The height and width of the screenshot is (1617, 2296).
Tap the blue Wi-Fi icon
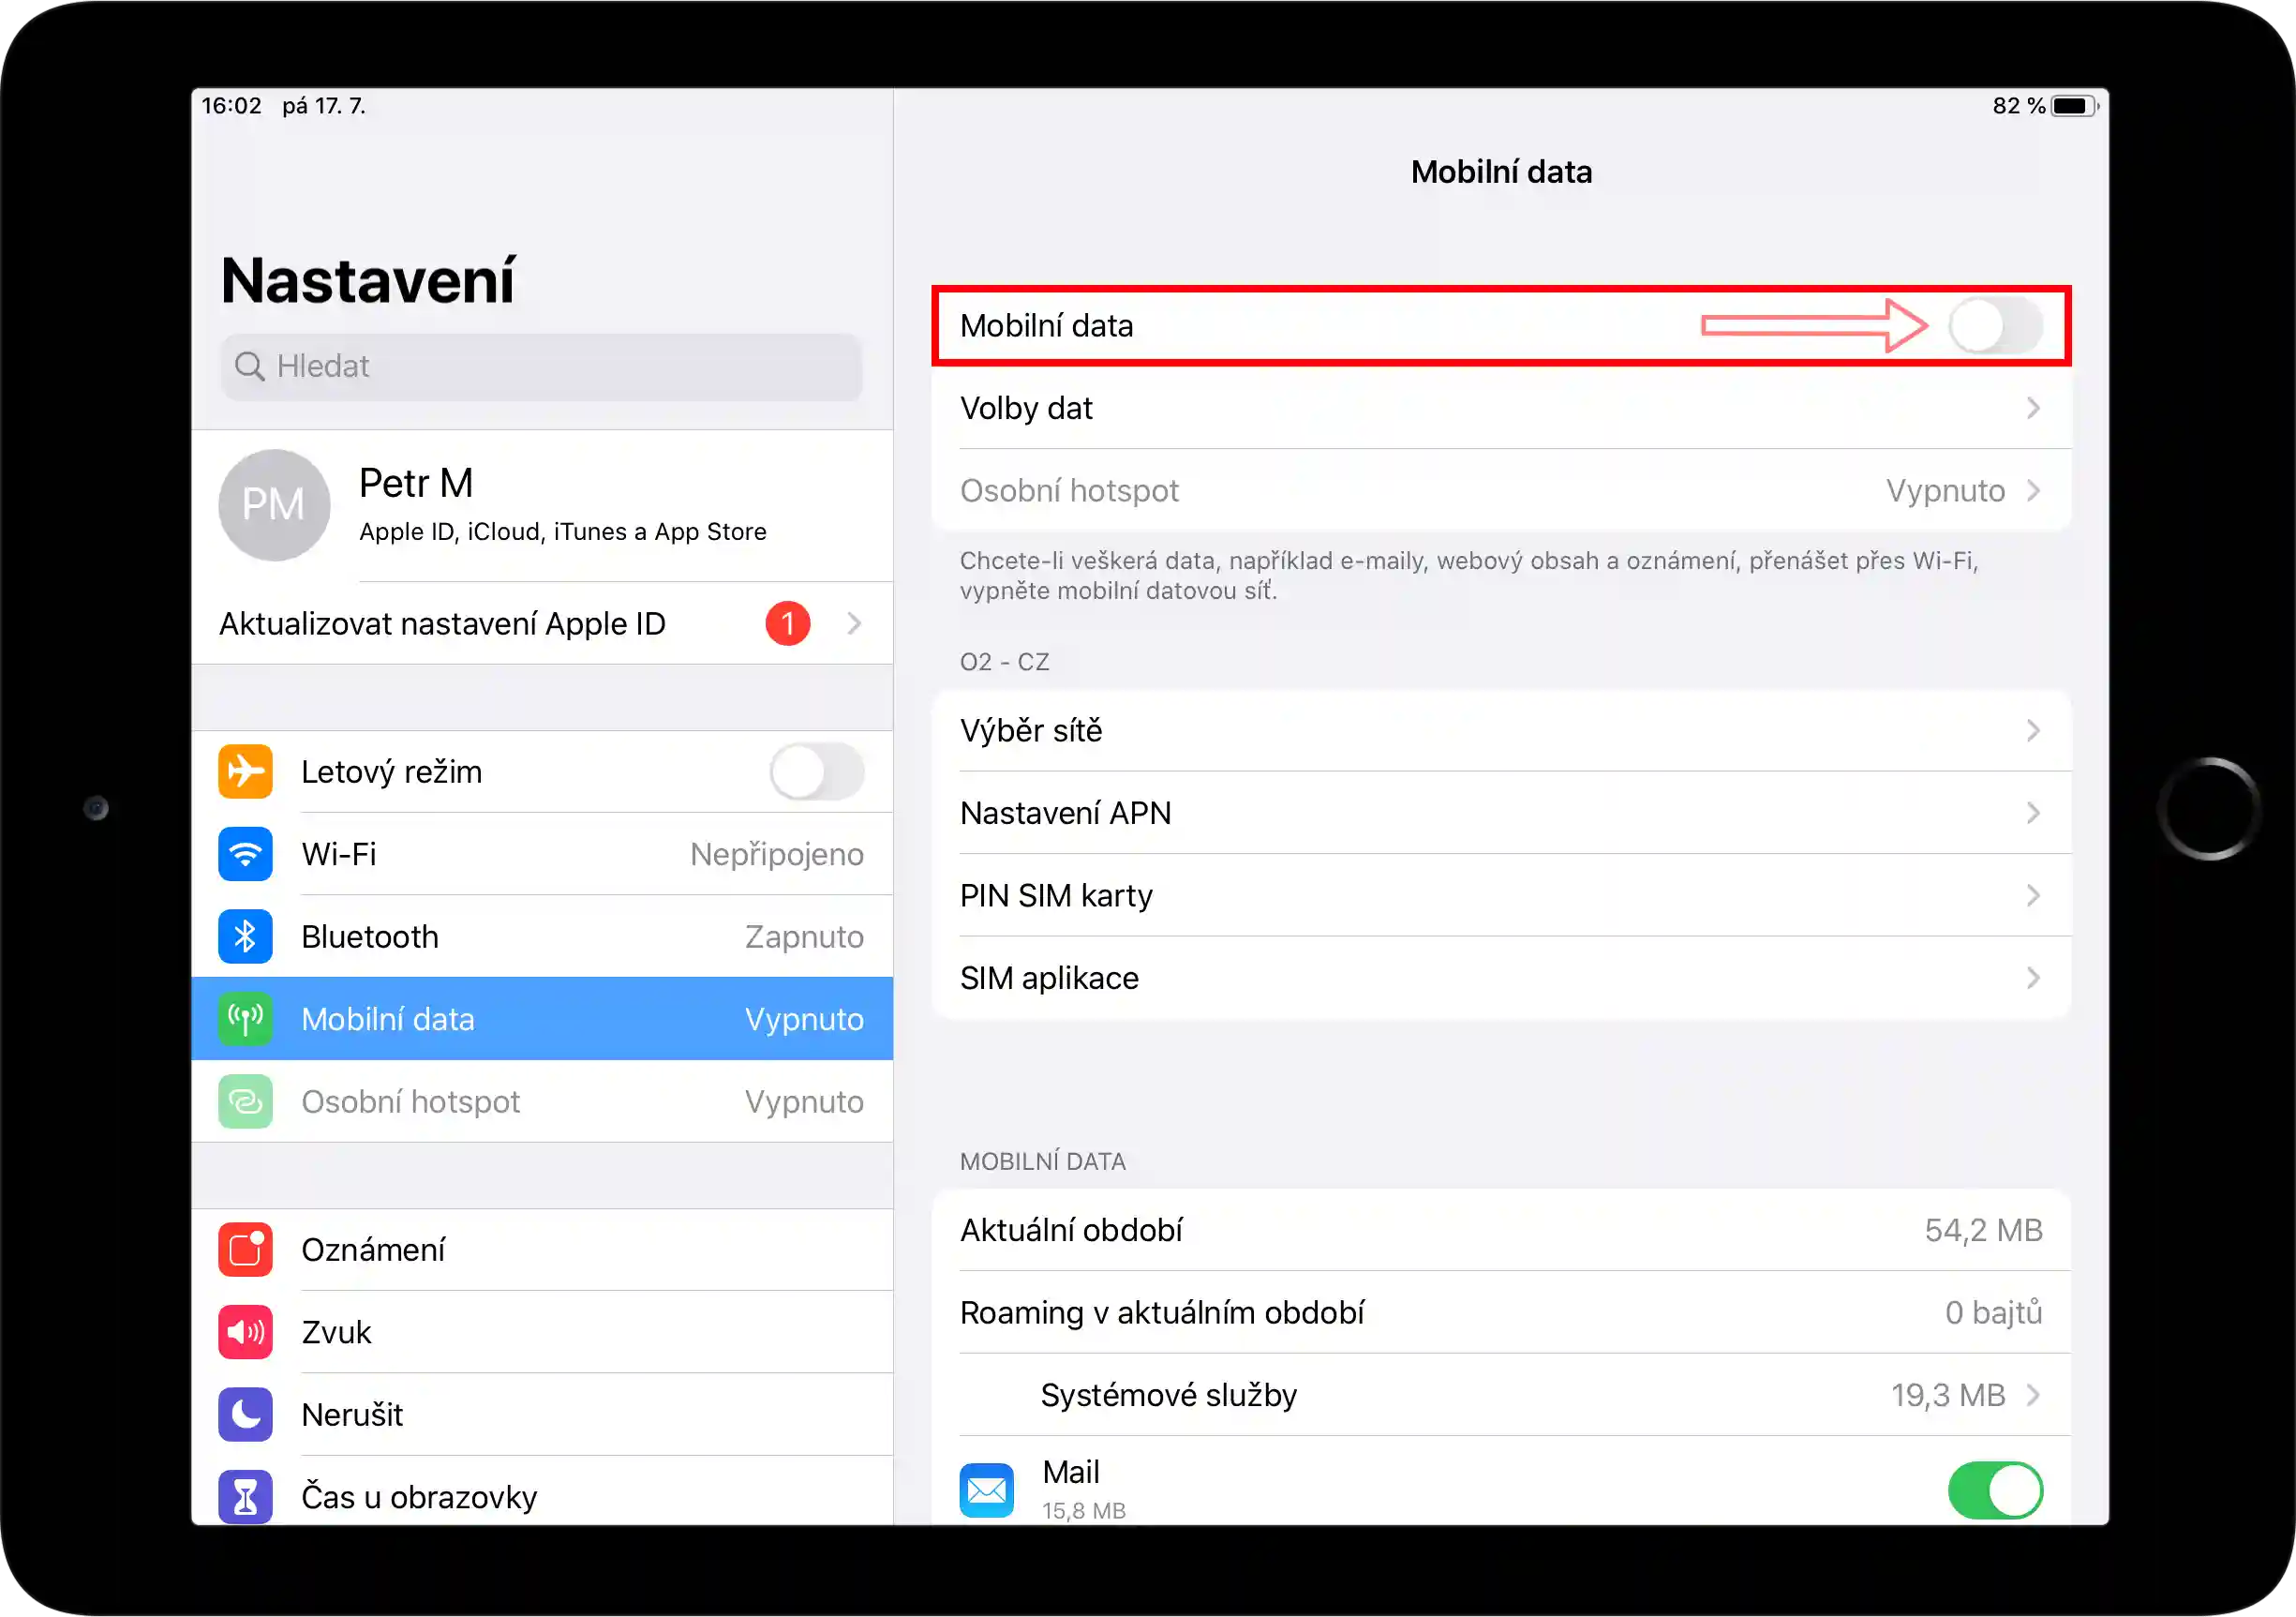tap(245, 854)
